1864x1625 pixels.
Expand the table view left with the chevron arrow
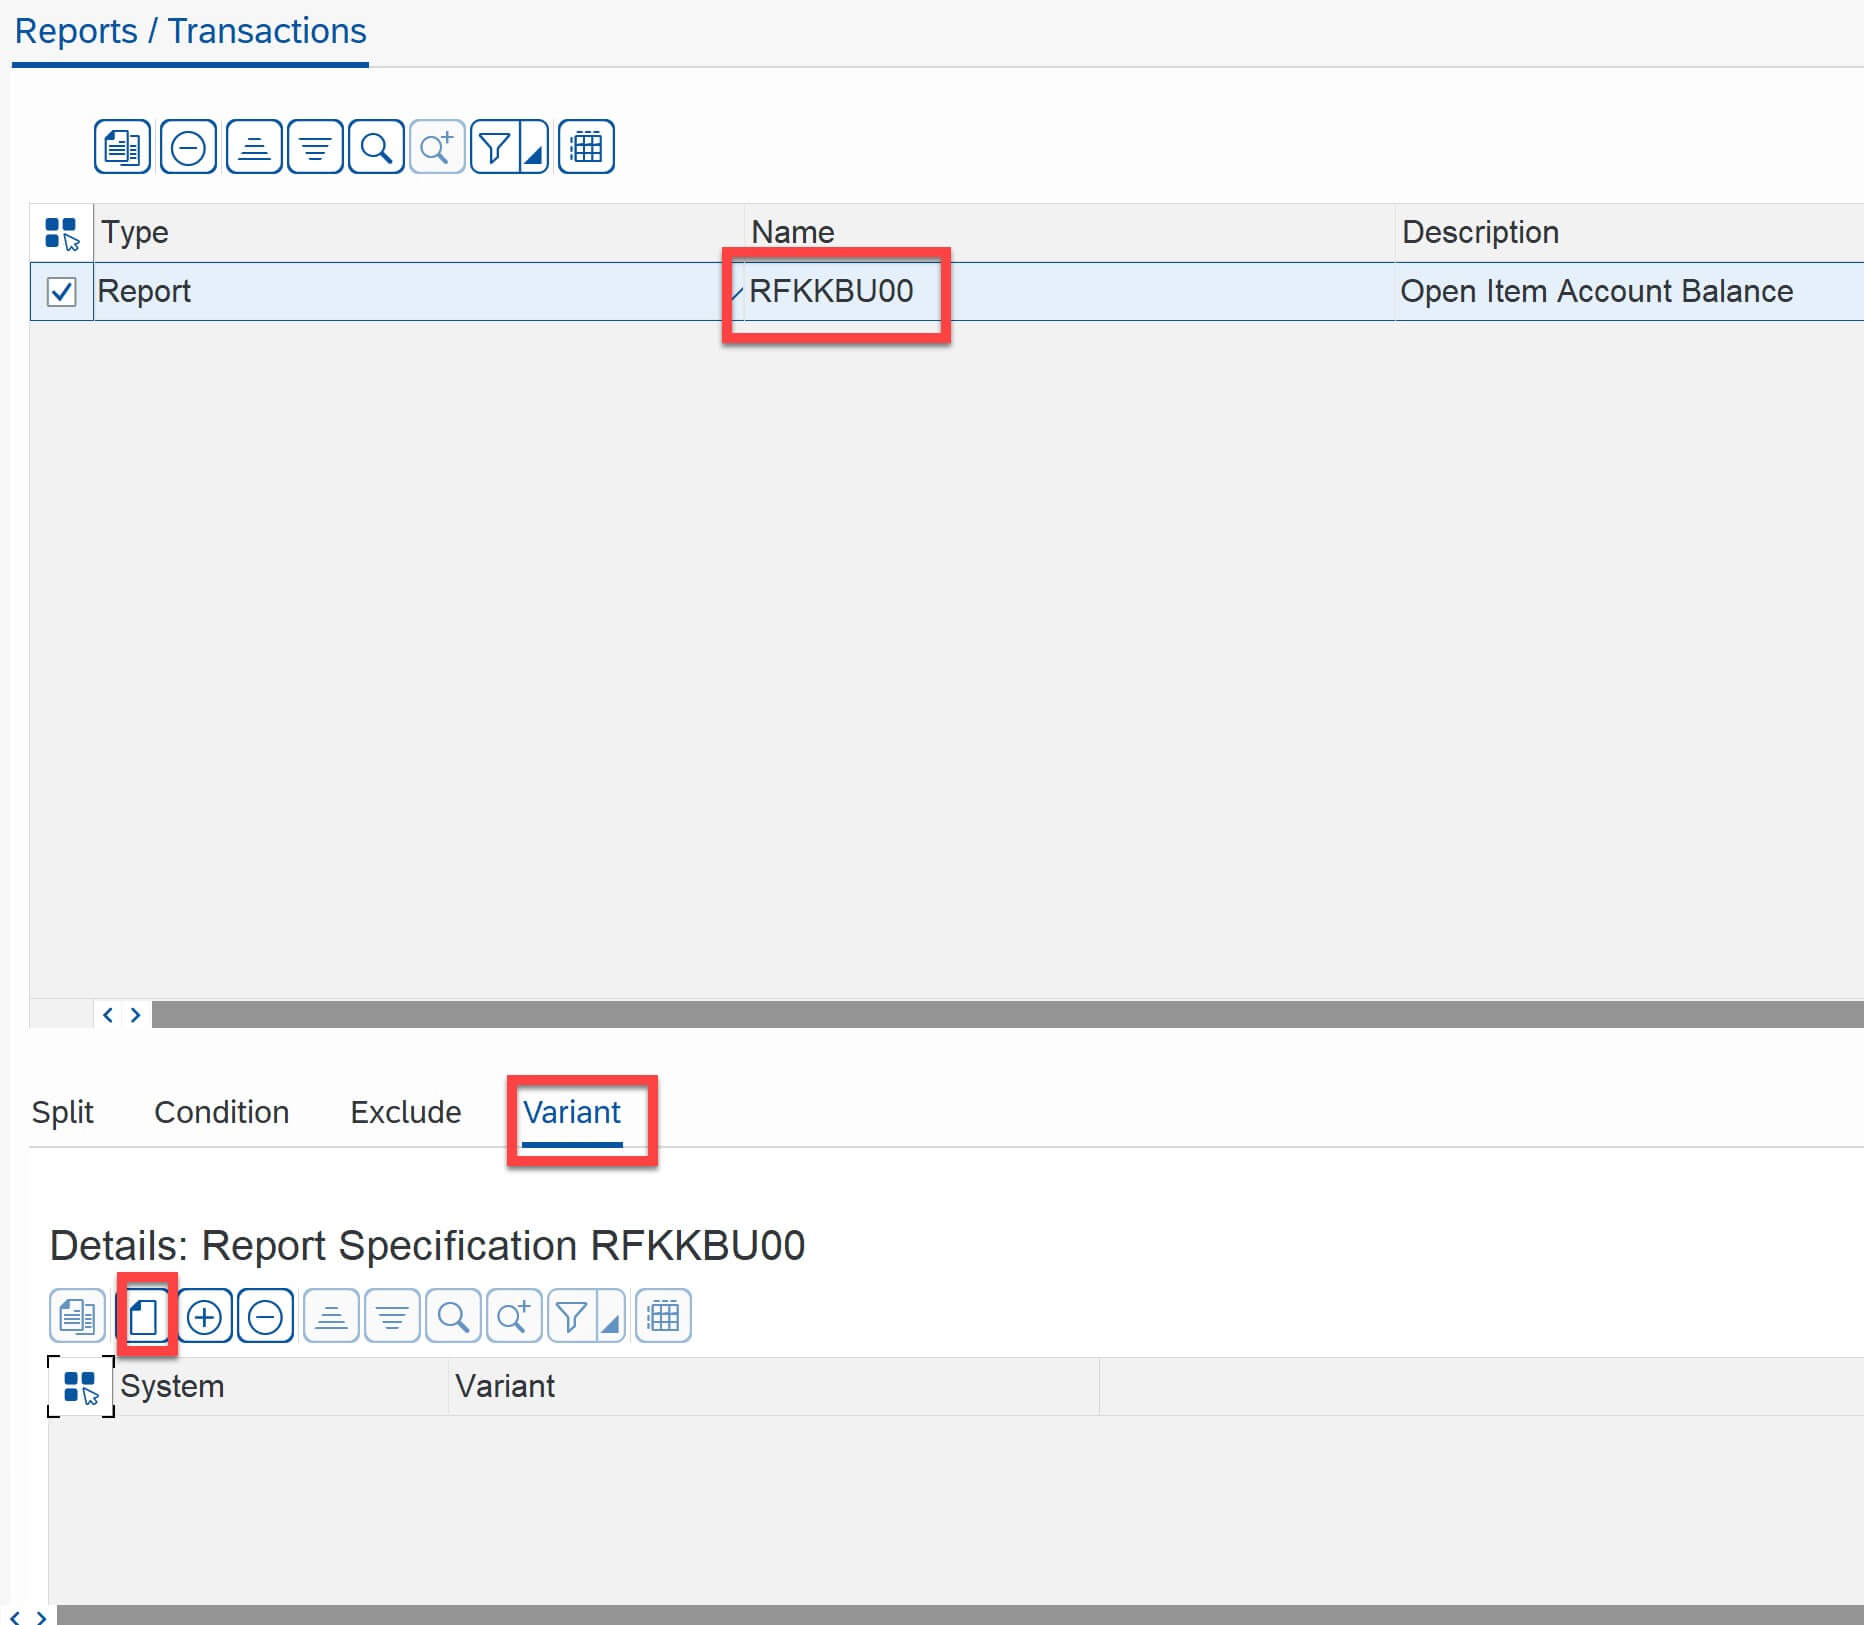(108, 1015)
